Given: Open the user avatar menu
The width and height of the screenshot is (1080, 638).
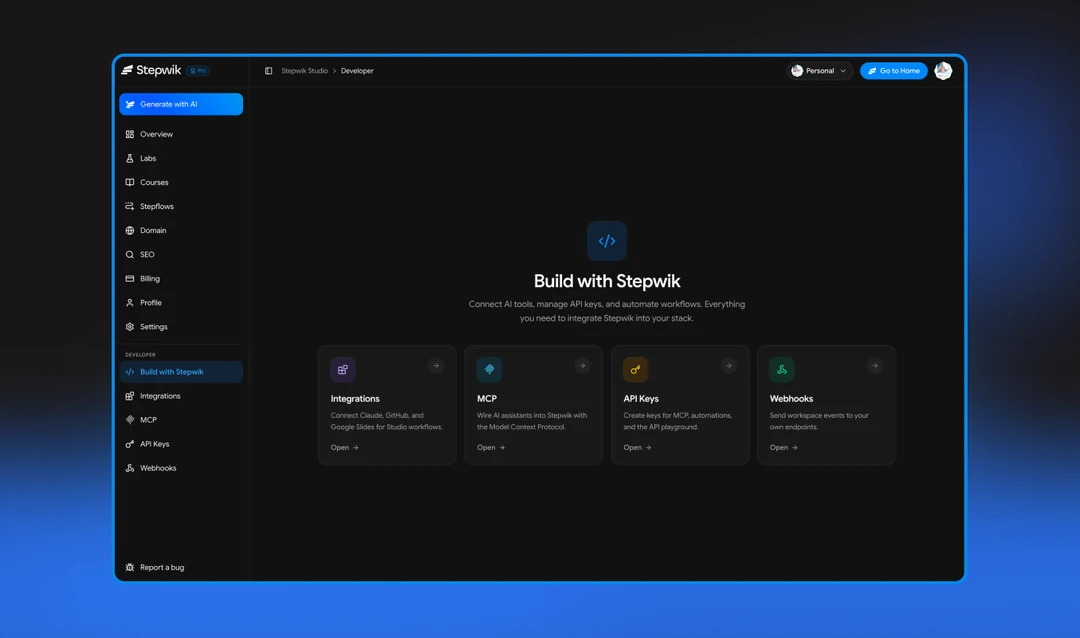Looking at the screenshot, I should 943,70.
